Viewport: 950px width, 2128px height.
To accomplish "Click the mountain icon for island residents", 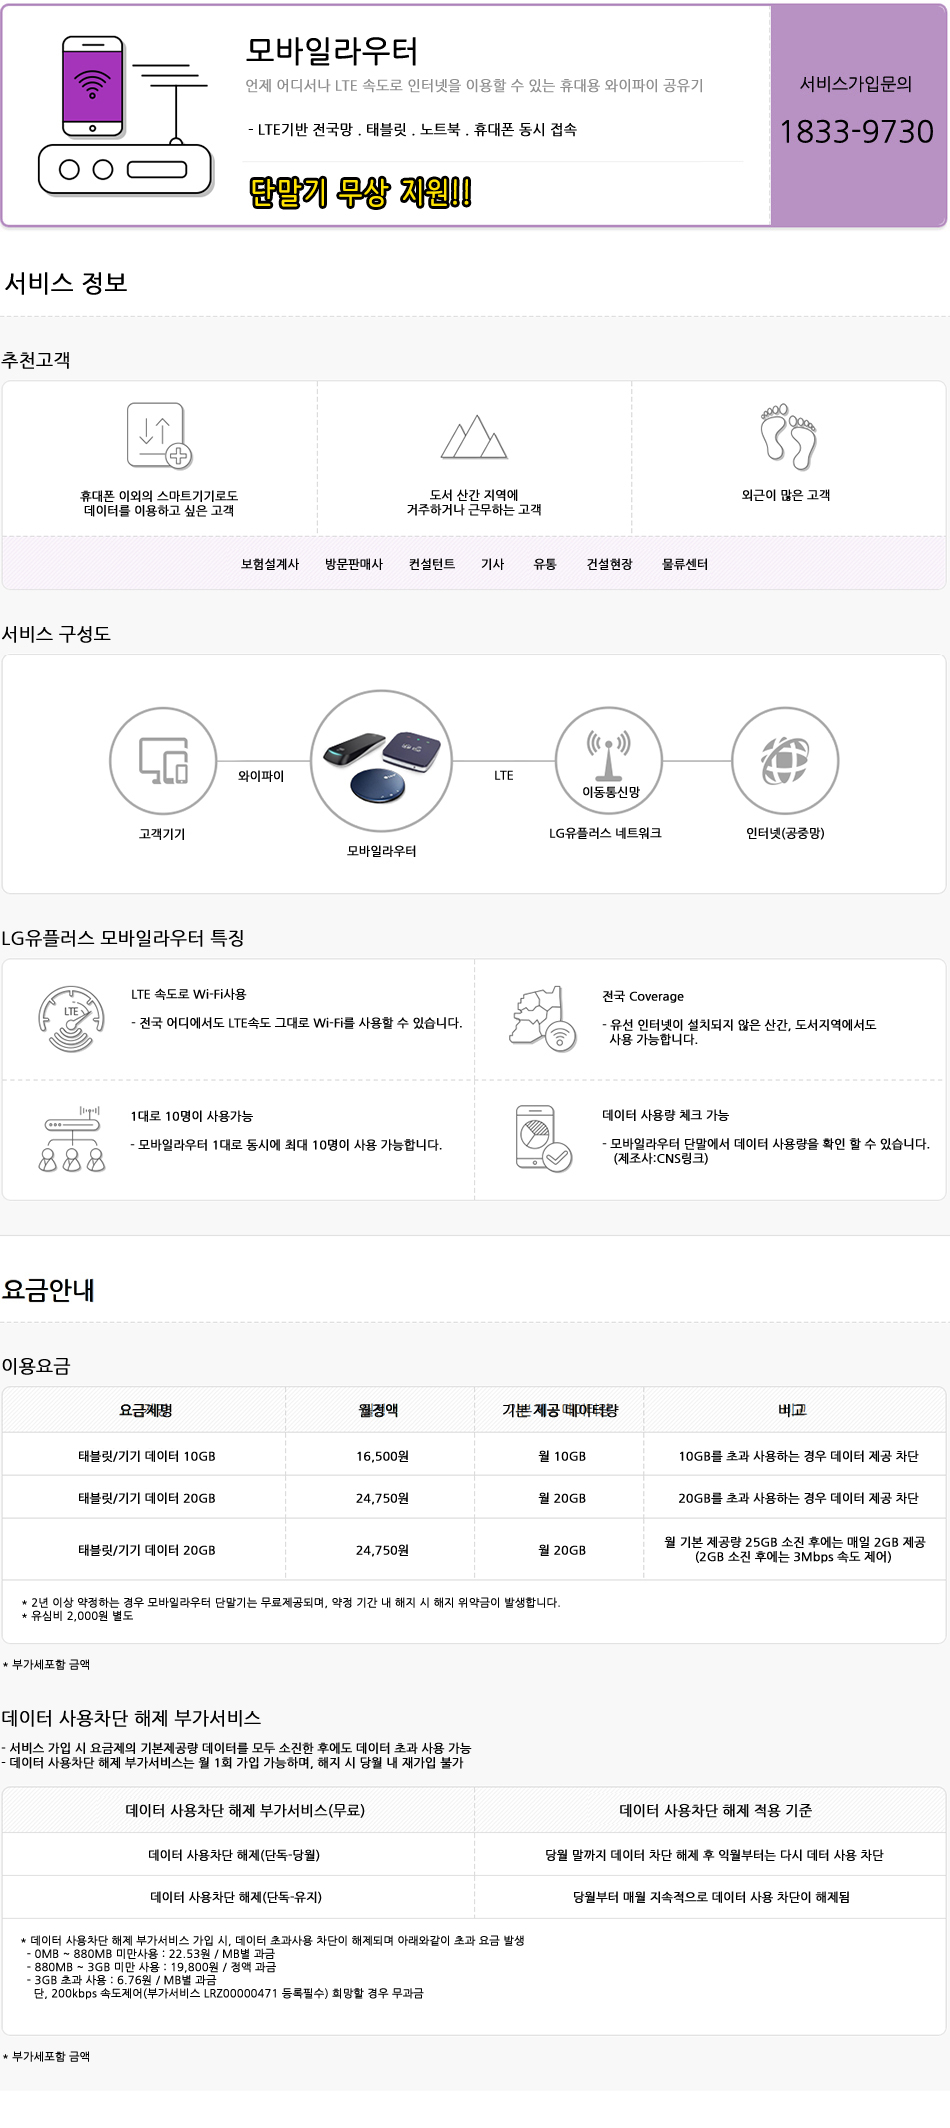I will click(x=474, y=436).
